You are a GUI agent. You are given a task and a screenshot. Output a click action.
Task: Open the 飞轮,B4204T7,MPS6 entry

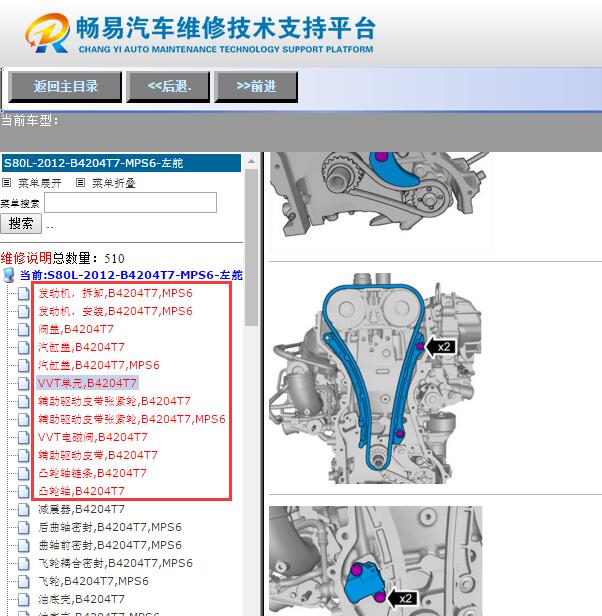point(93,581)
